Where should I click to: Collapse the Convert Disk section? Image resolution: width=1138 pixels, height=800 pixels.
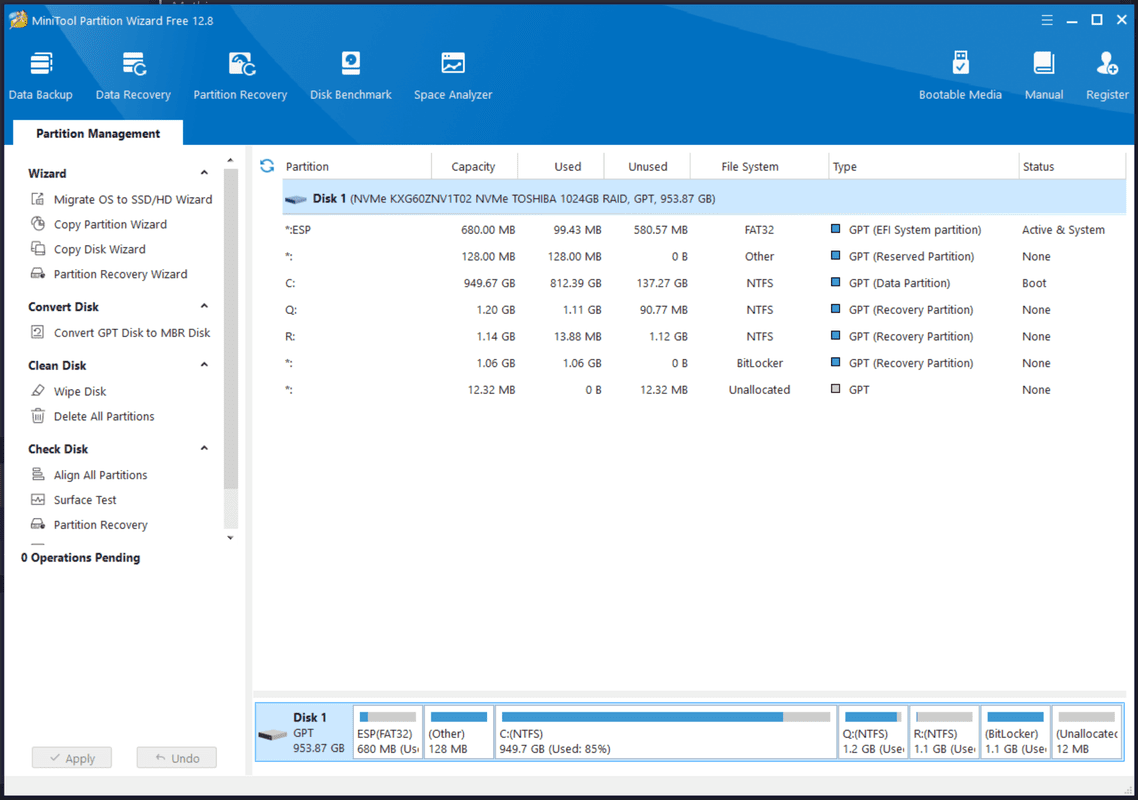[205, 306]
